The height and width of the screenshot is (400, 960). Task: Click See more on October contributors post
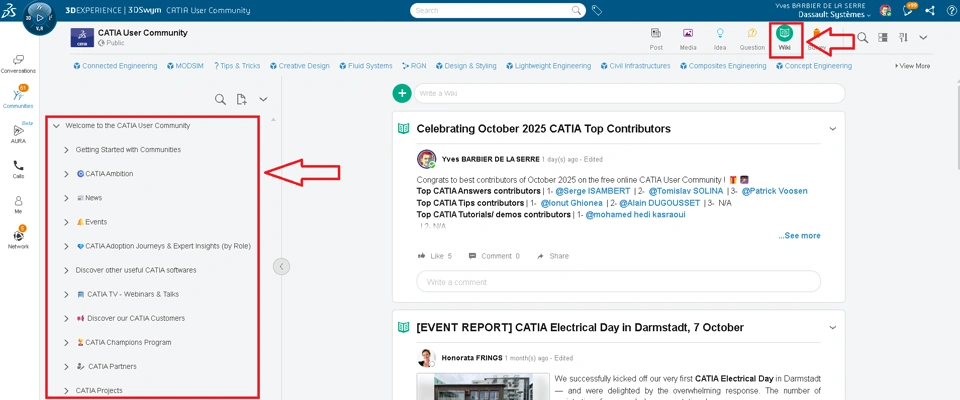click(800, 236)
